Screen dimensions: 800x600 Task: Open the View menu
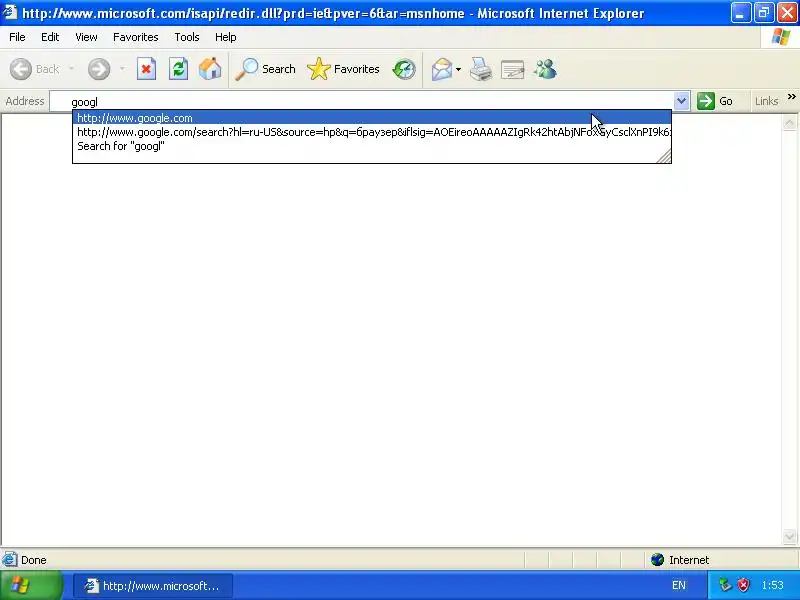[x=86, y=37]
